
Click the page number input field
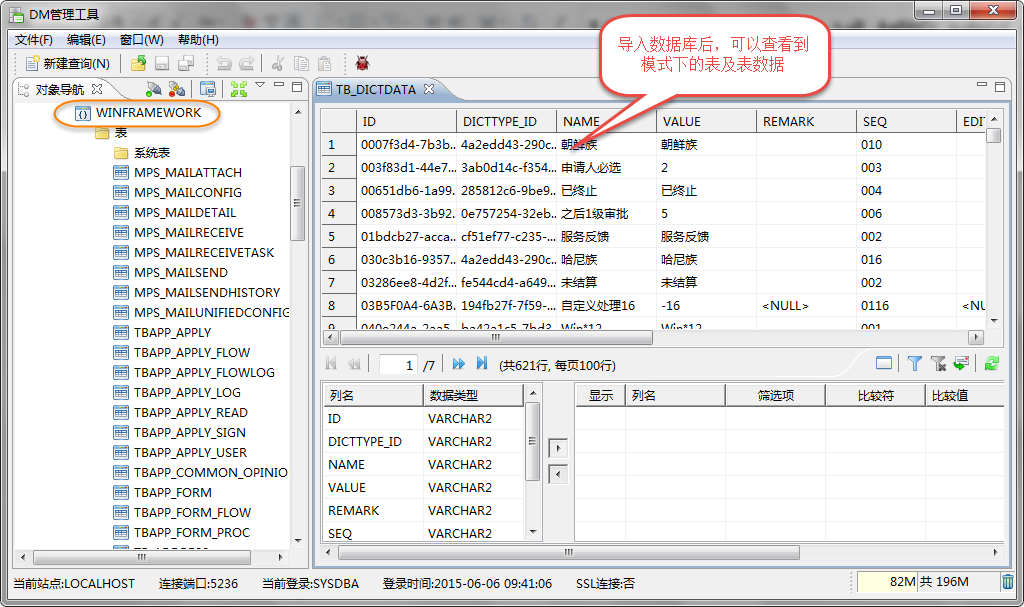(398, 365)
